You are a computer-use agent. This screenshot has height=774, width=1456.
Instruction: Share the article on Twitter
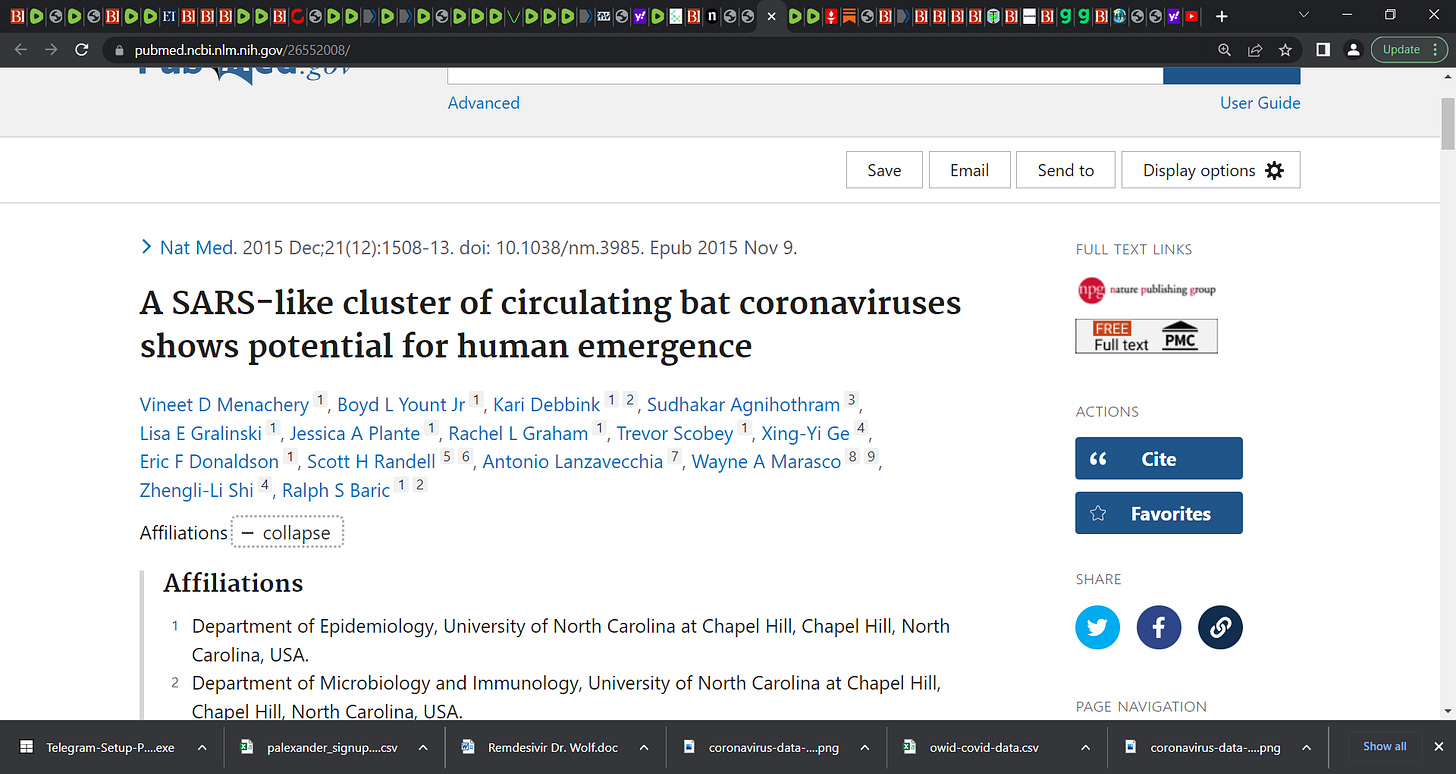(1097, 627)
